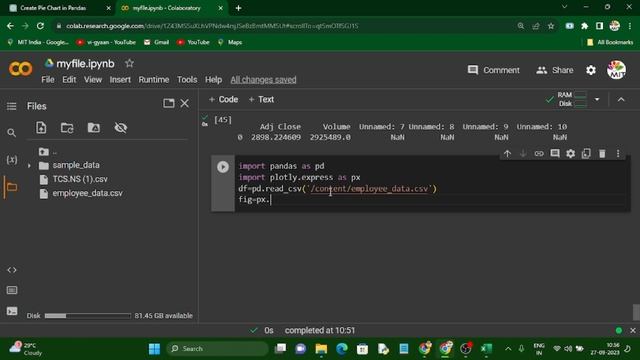Select the TCS.NS (1).csv file

tap(80, 179)
